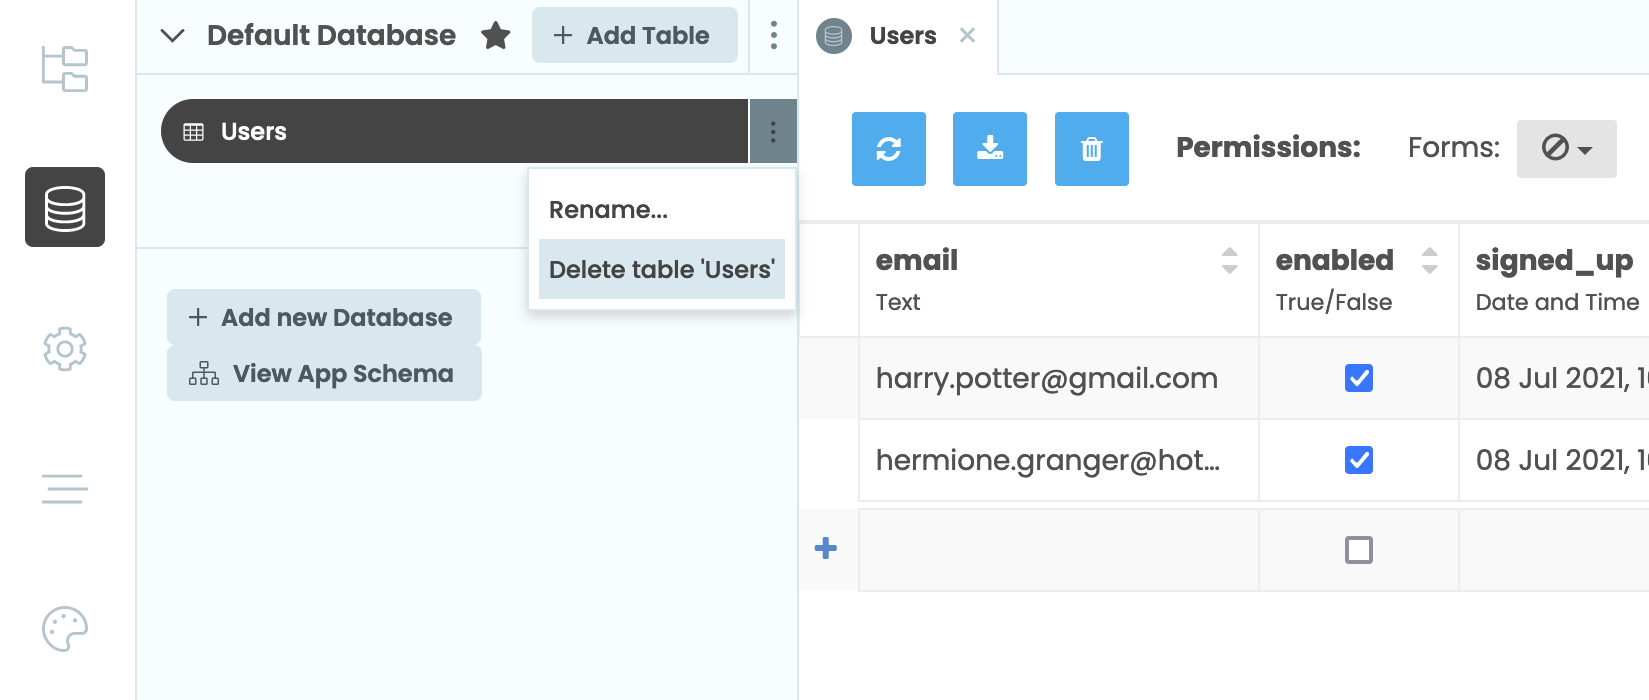This screenshot has width=1649, height=700.
Task: Click the blue refresh table button
Action: [888, 149]
